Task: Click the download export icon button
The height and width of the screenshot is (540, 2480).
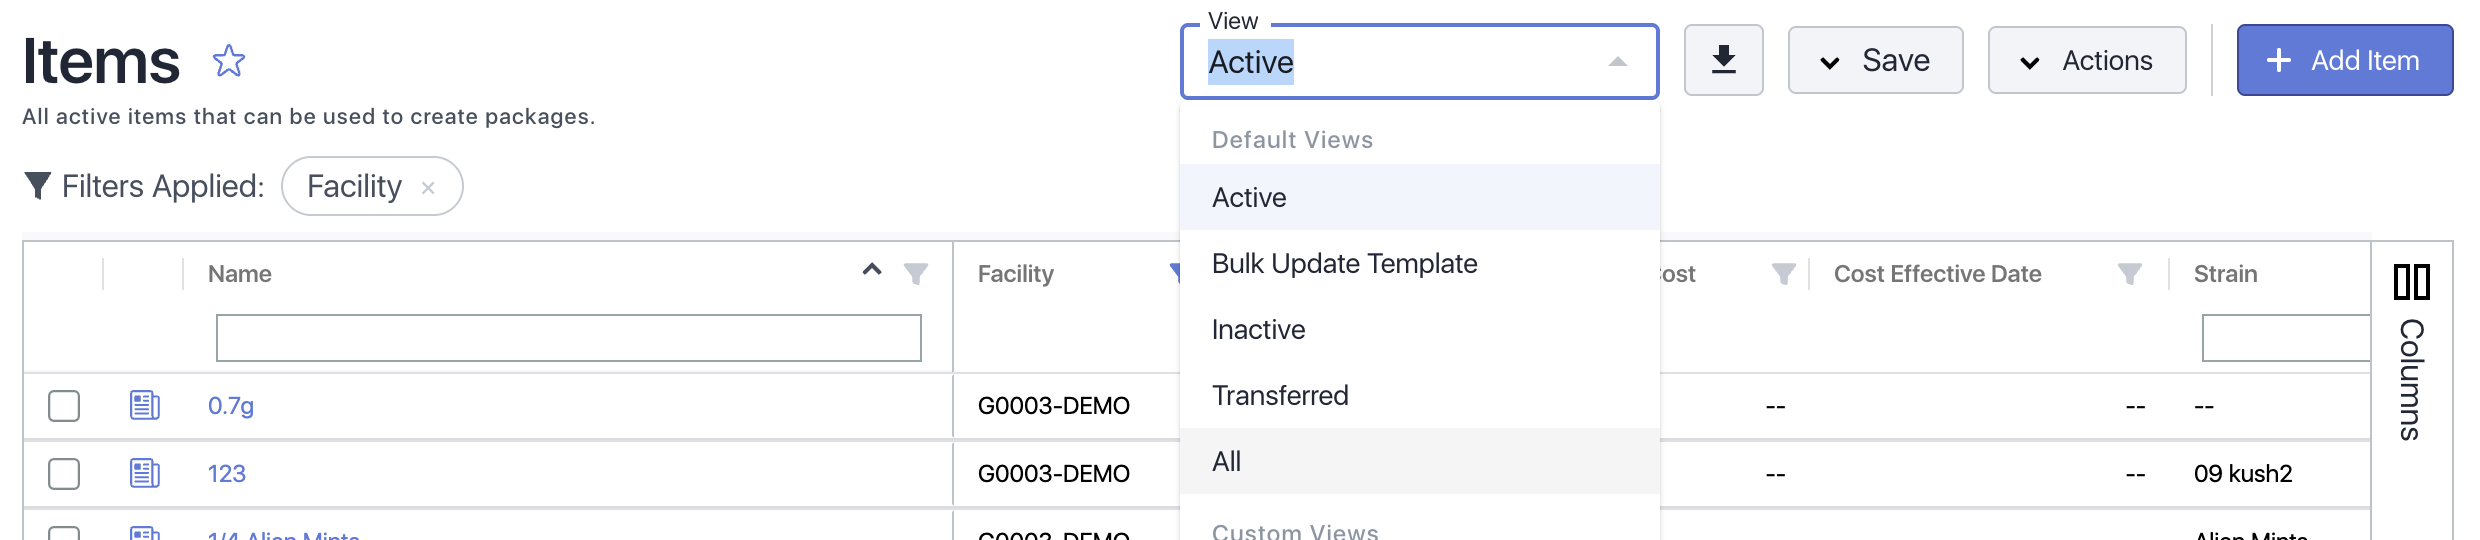Action: click(1723, 61)
